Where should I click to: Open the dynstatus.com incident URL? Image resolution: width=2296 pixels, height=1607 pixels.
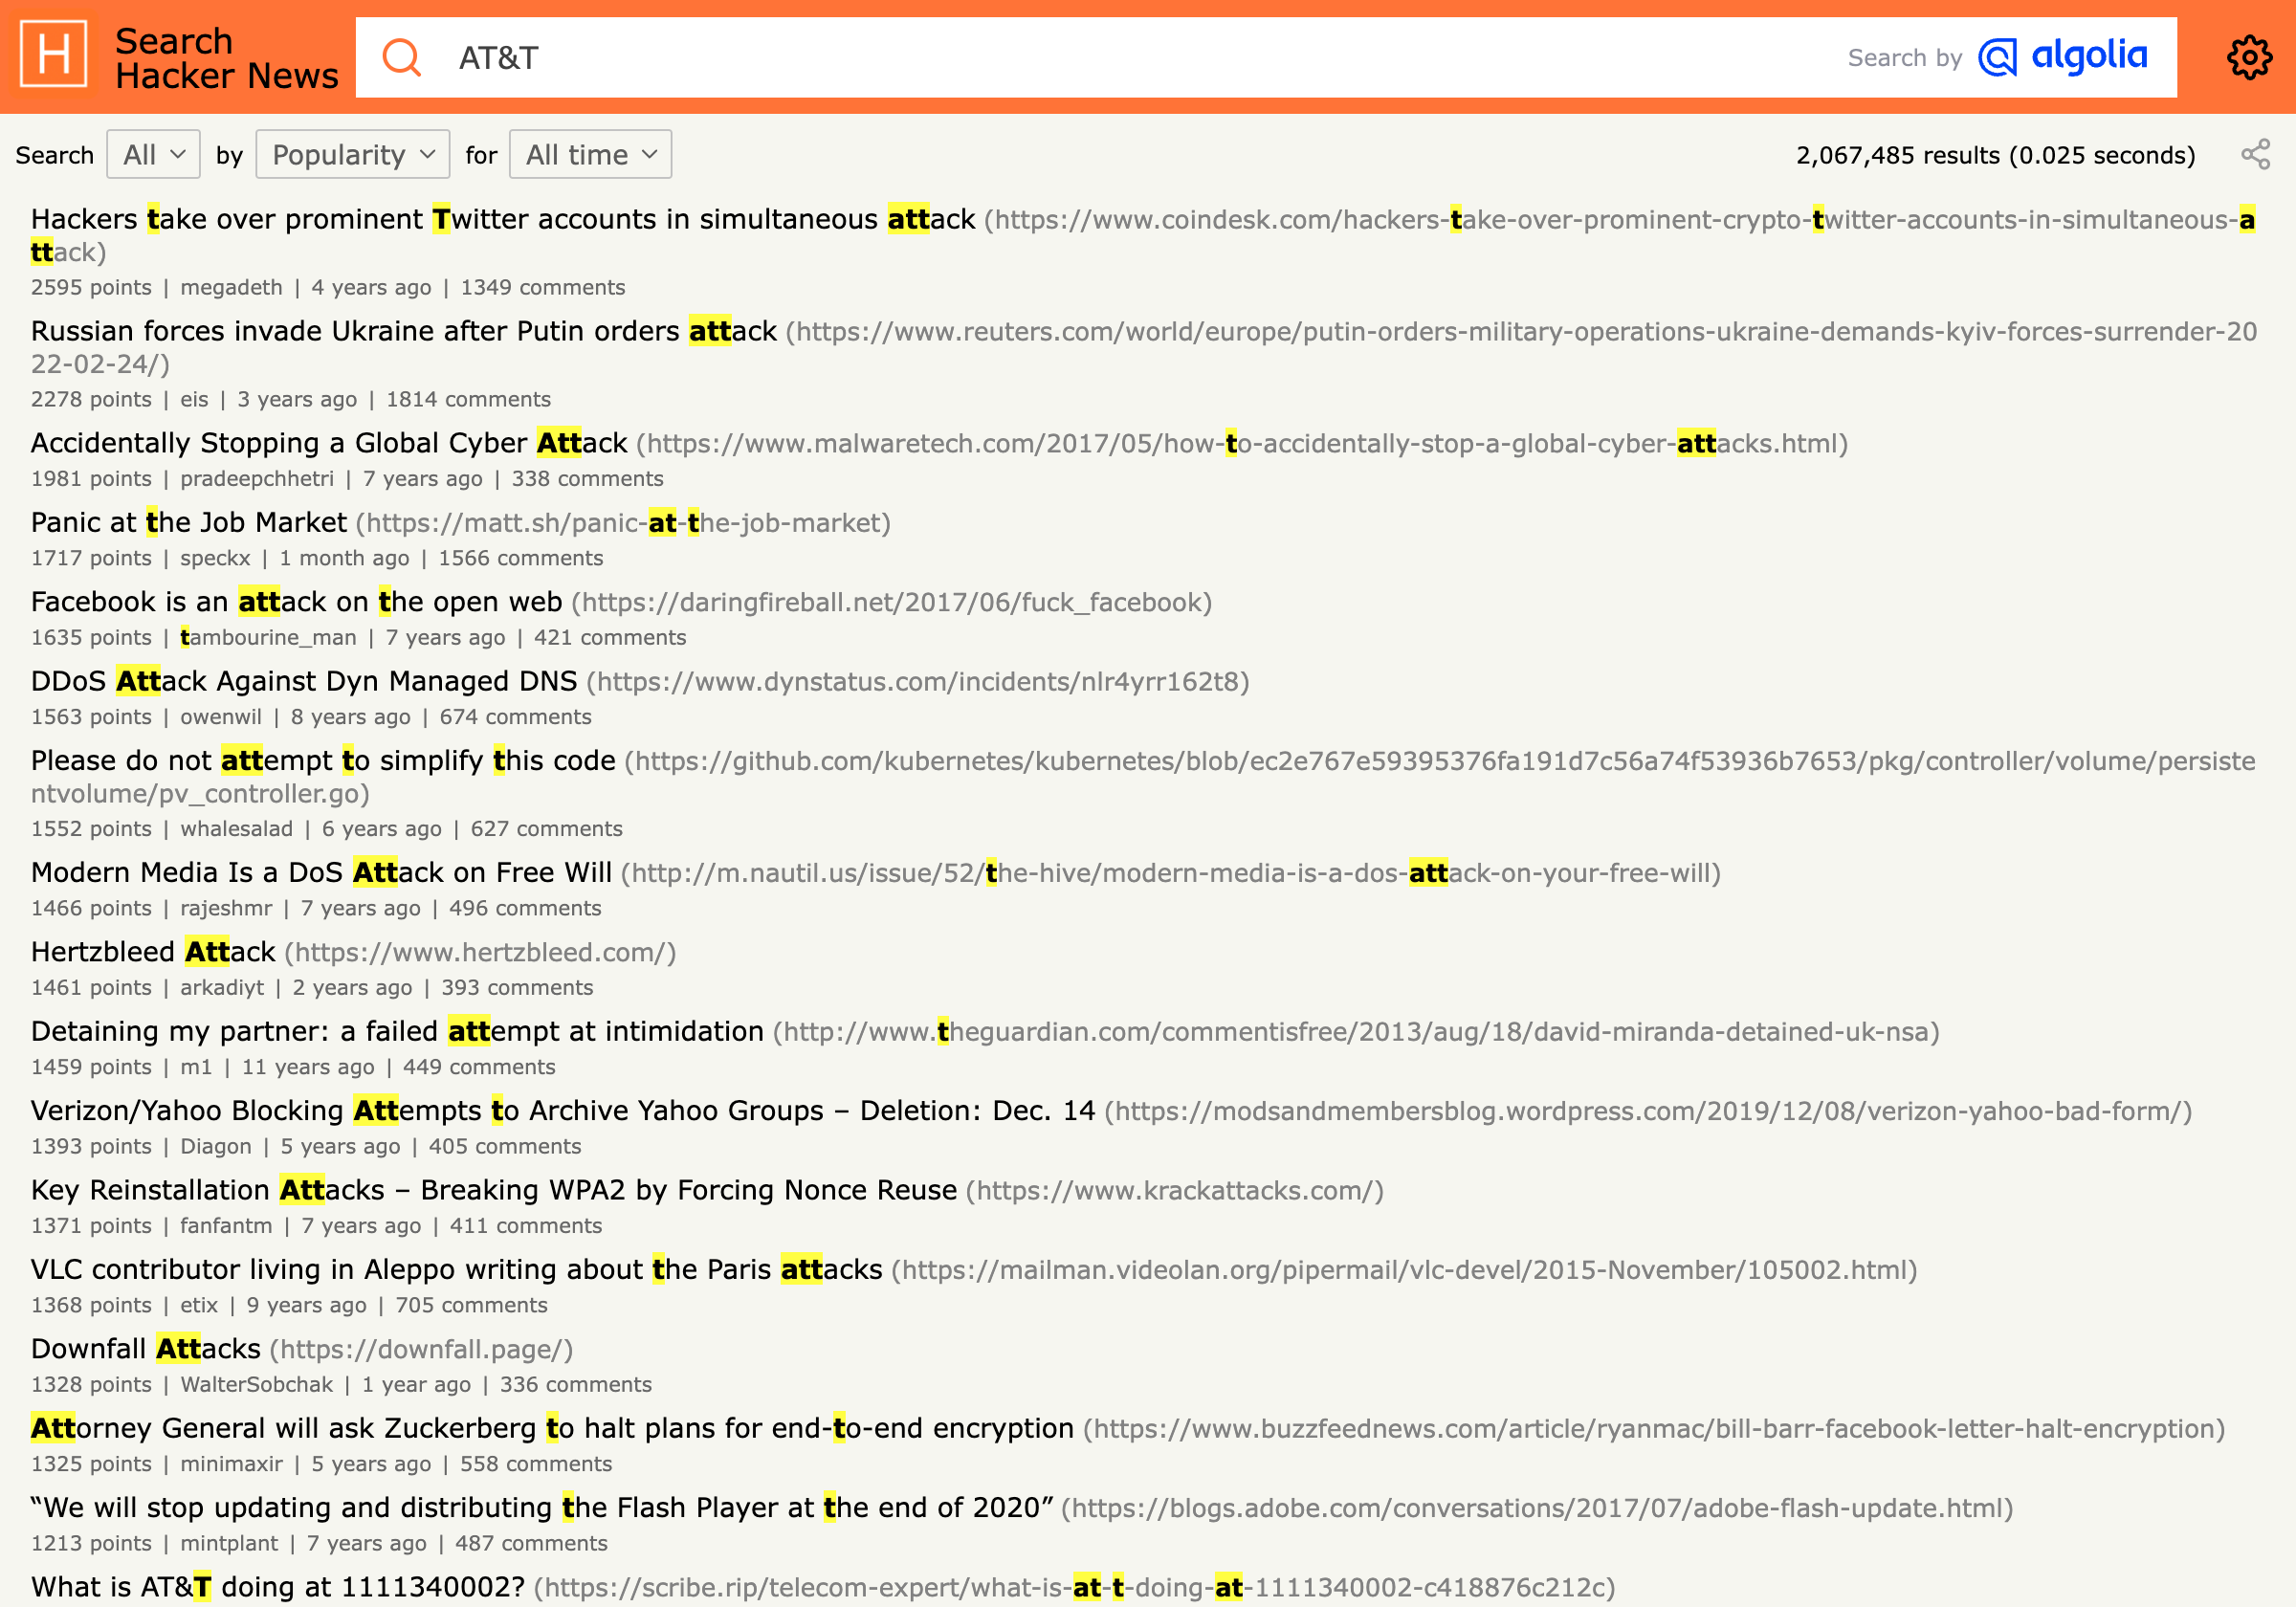click(x=918, y=681)
